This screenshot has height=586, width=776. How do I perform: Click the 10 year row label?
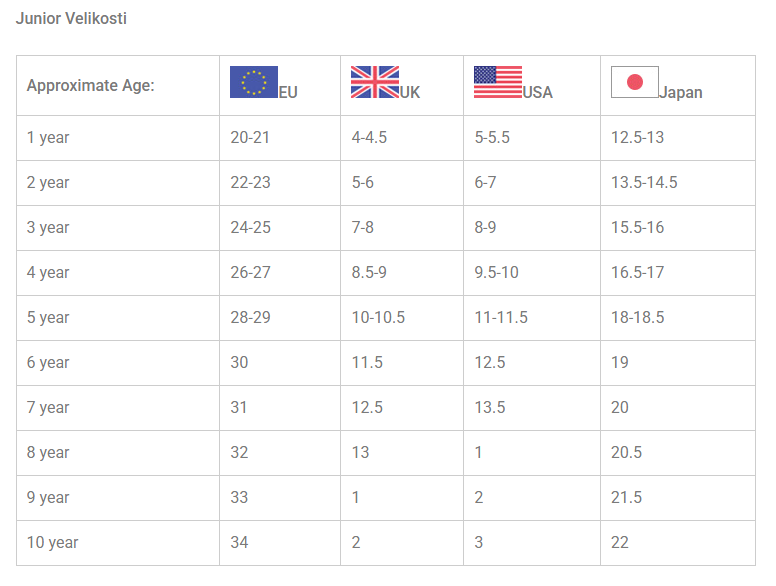(x=52, y=542)
